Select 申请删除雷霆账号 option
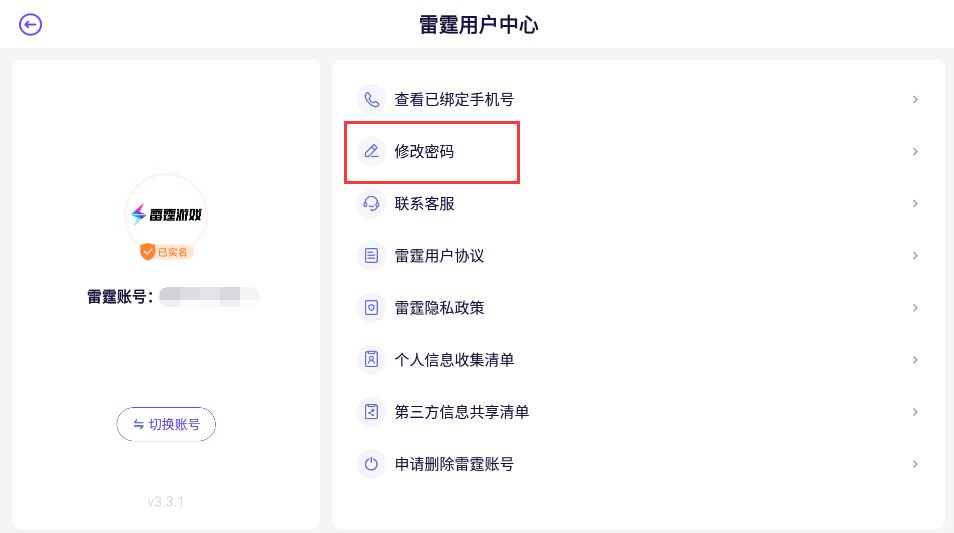954x533 pixels. 454,464
